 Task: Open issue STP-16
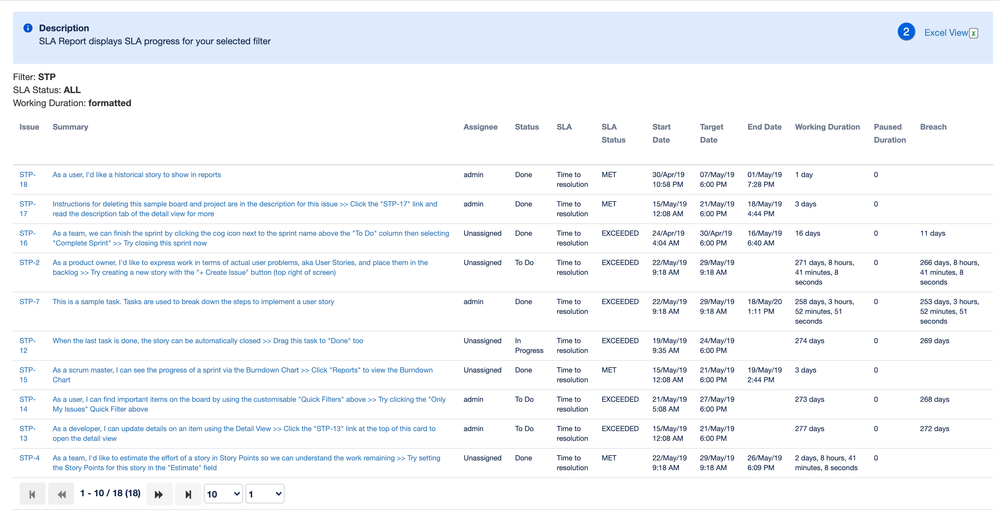[27, 238]
